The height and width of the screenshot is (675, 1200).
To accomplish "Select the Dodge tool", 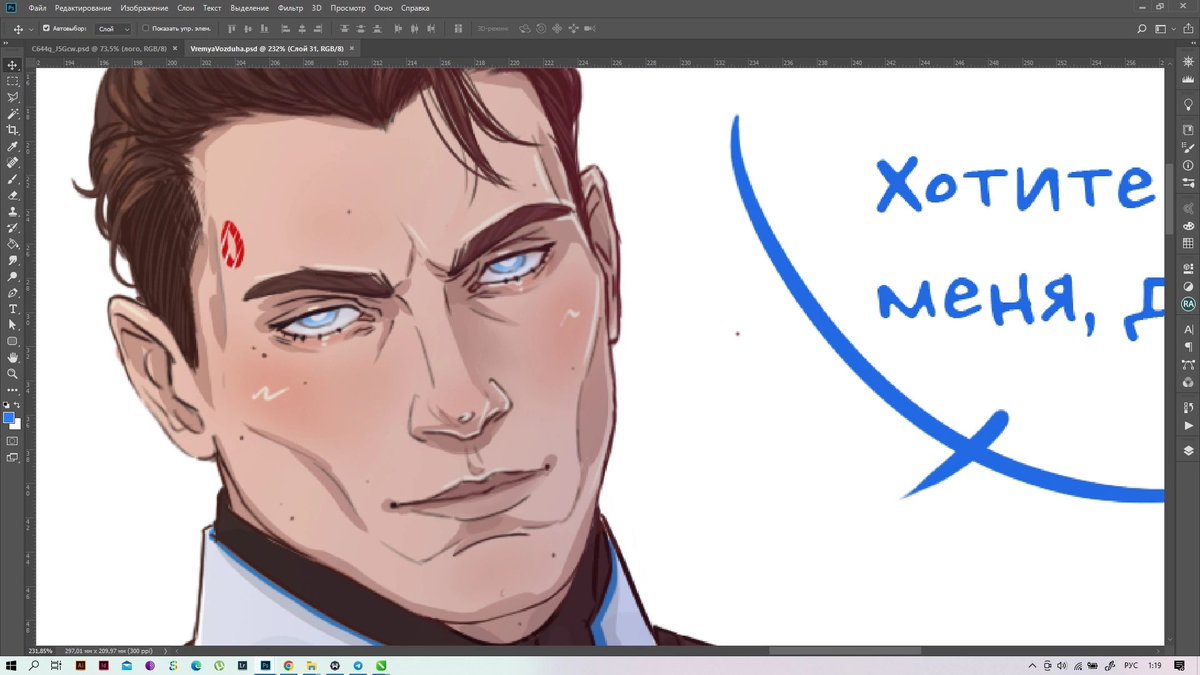I will [x=13, y=276].
